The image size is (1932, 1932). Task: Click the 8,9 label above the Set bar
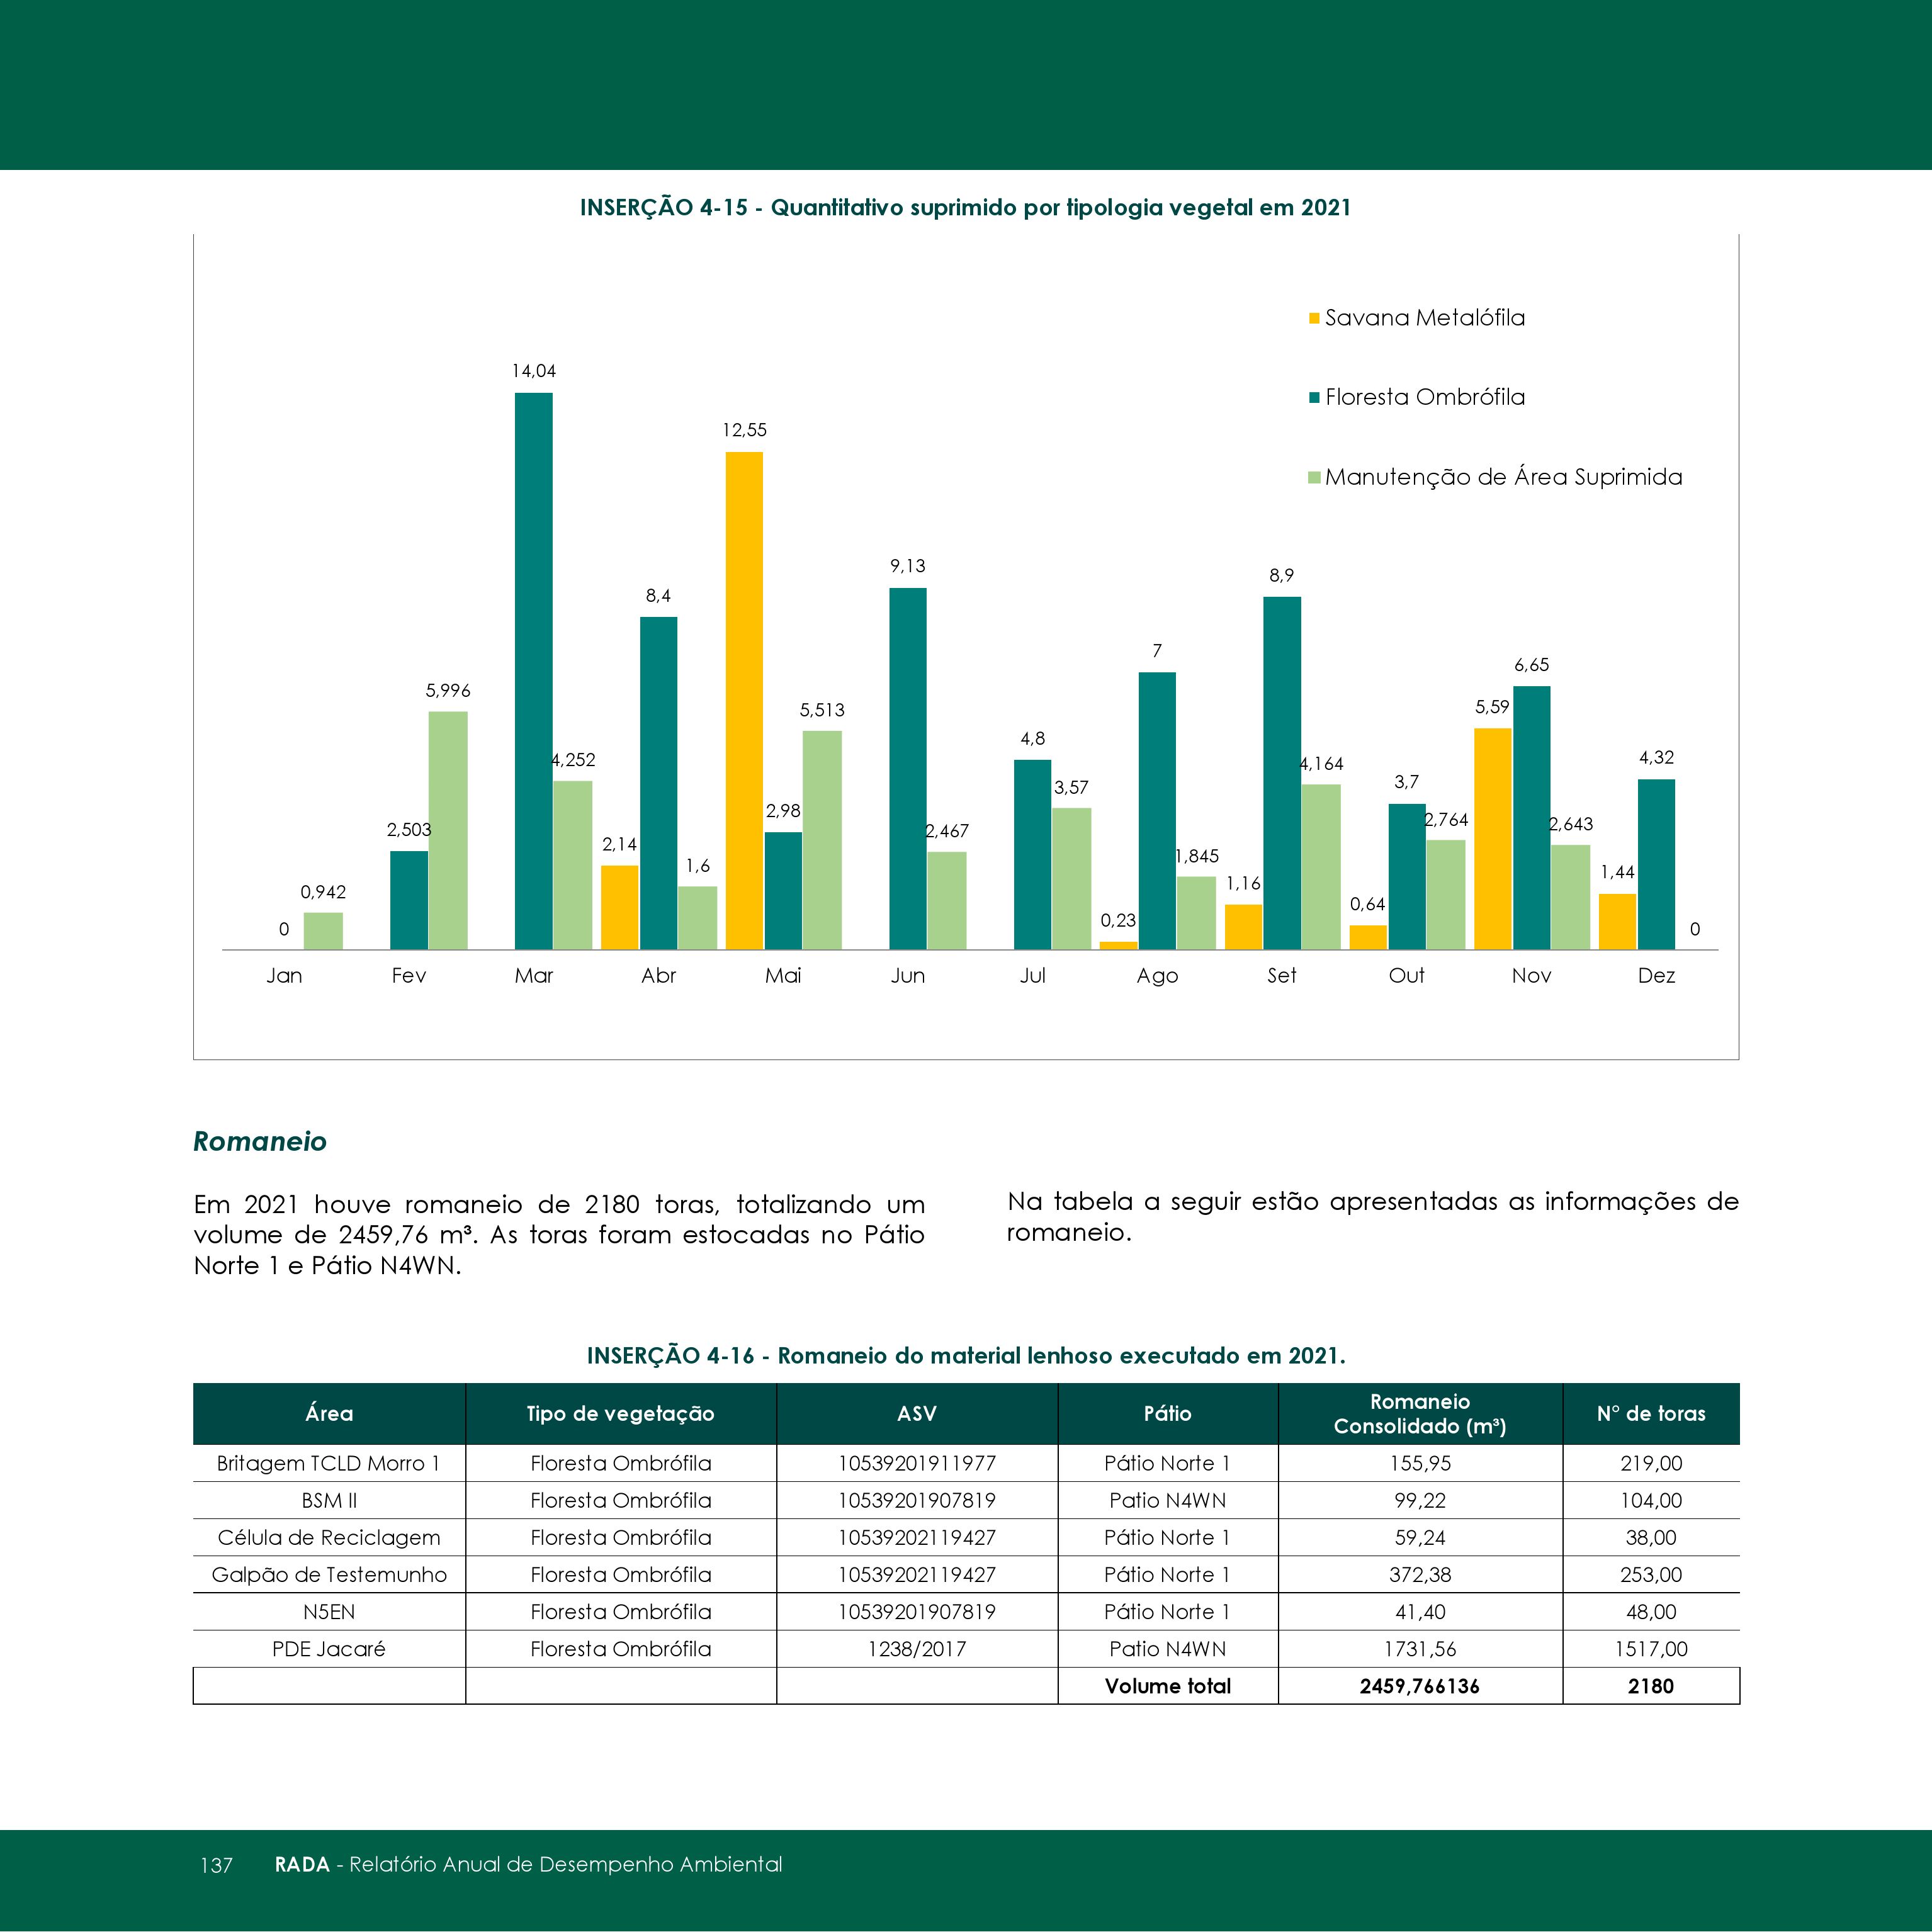point(1281,575)
